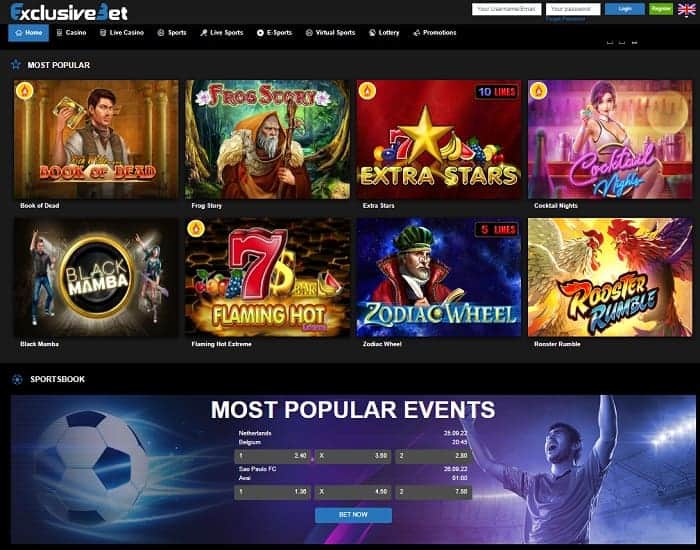Click the ExclusiveBet logo
Viewport: 700px width, 550px height.
(x=69, y=12)
